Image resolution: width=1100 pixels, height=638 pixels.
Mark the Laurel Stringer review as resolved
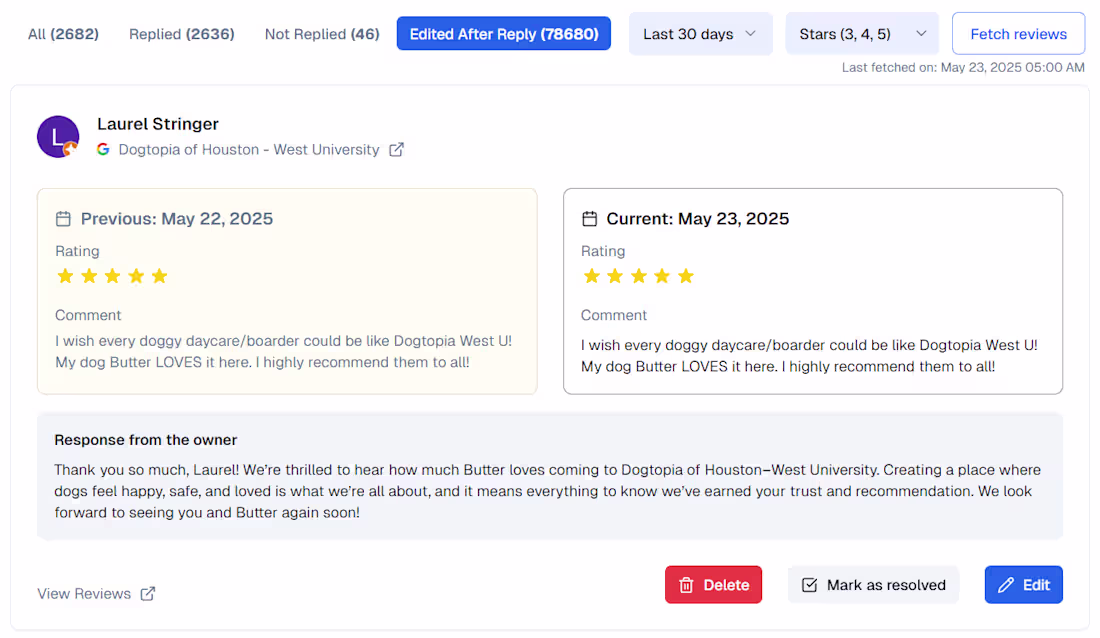(x=873, y=584)
